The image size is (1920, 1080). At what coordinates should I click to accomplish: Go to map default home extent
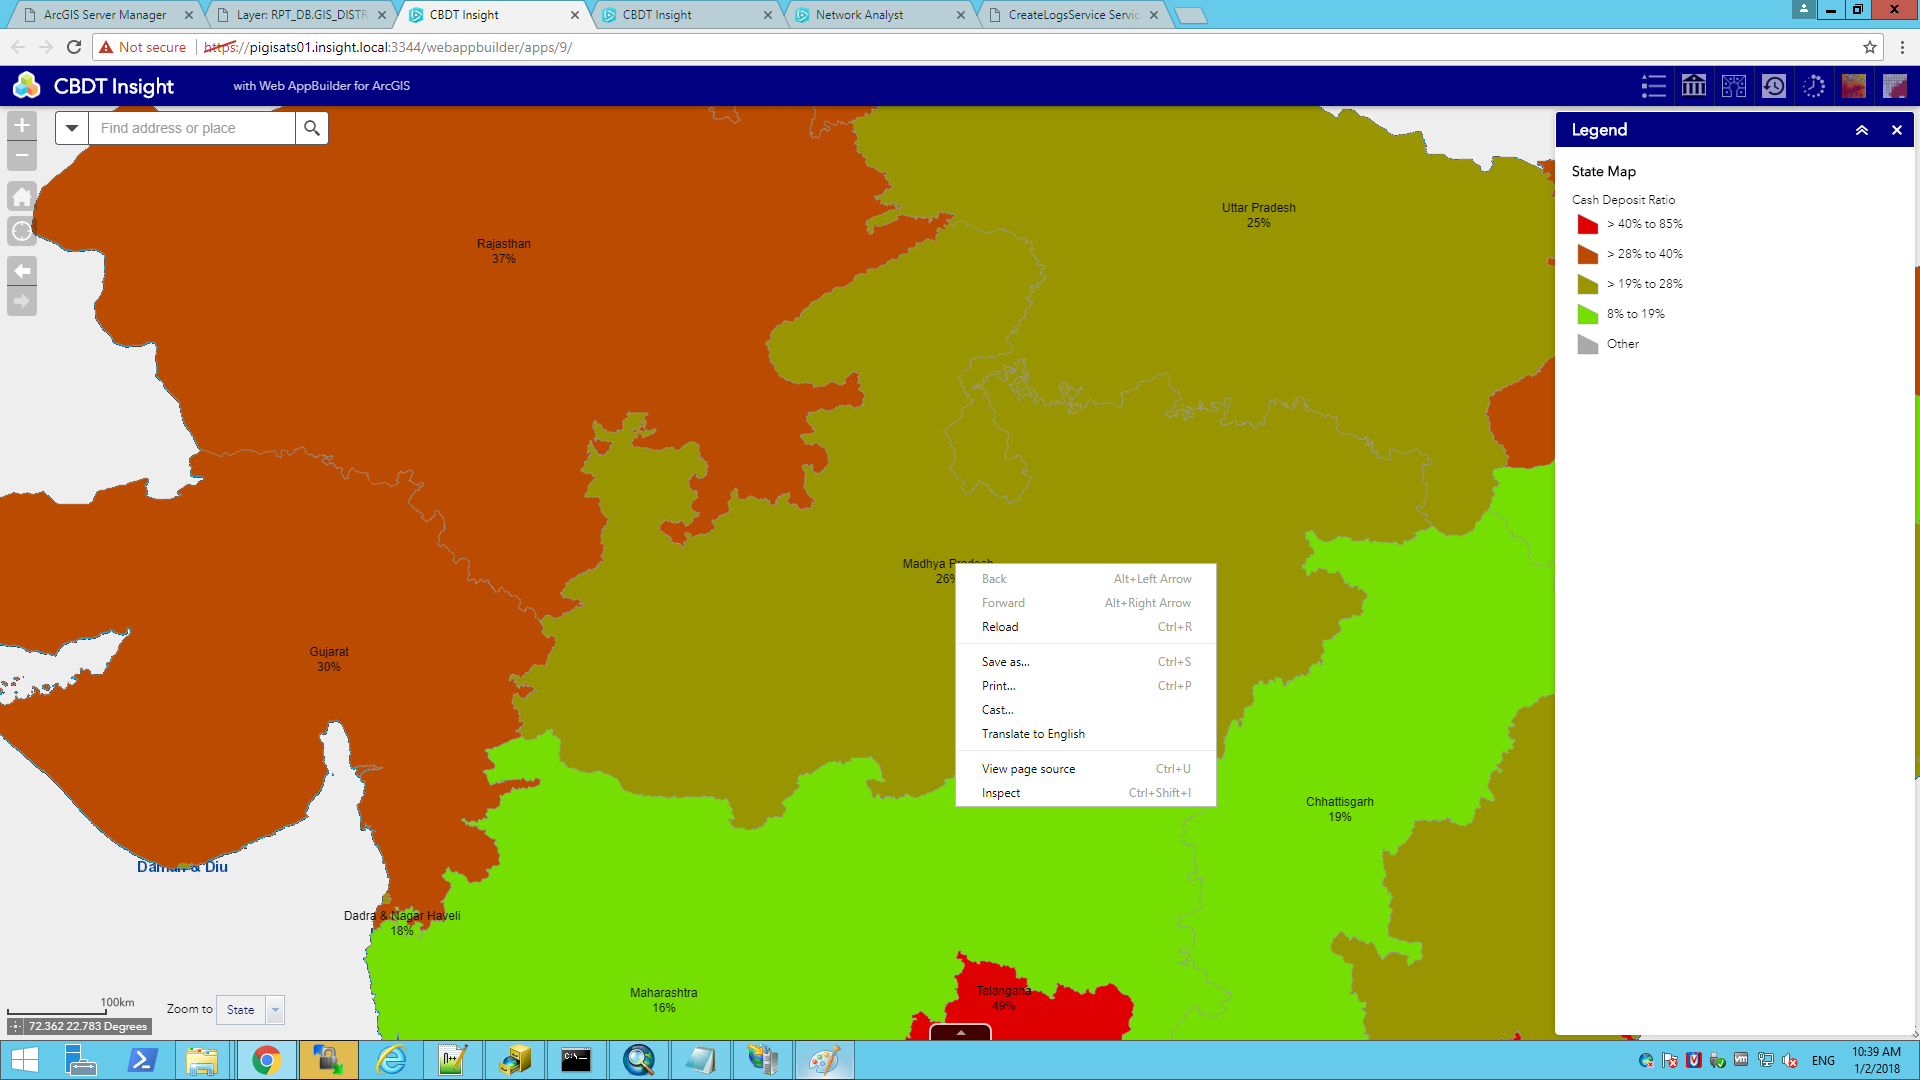pos(22,196)
